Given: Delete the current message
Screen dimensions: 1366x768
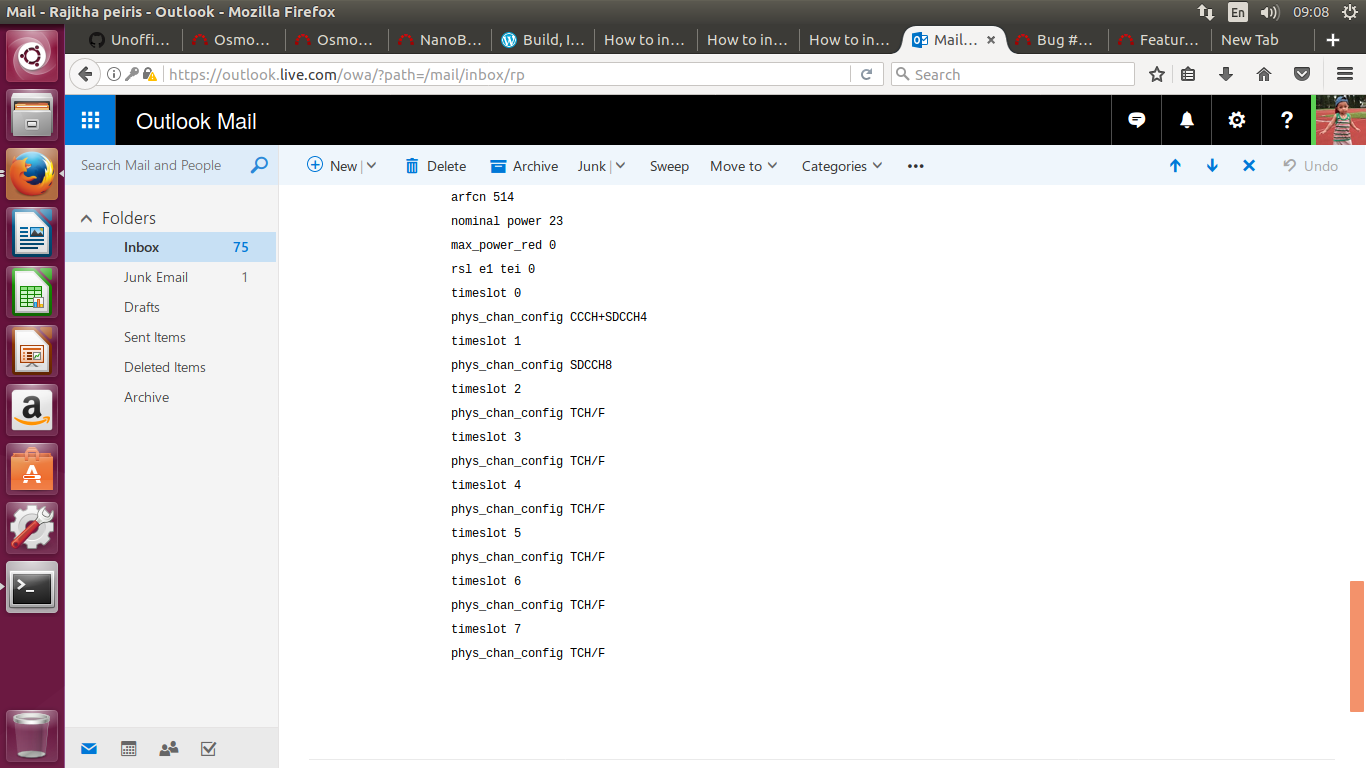Looking at the screenshot, I should point(435,166).
